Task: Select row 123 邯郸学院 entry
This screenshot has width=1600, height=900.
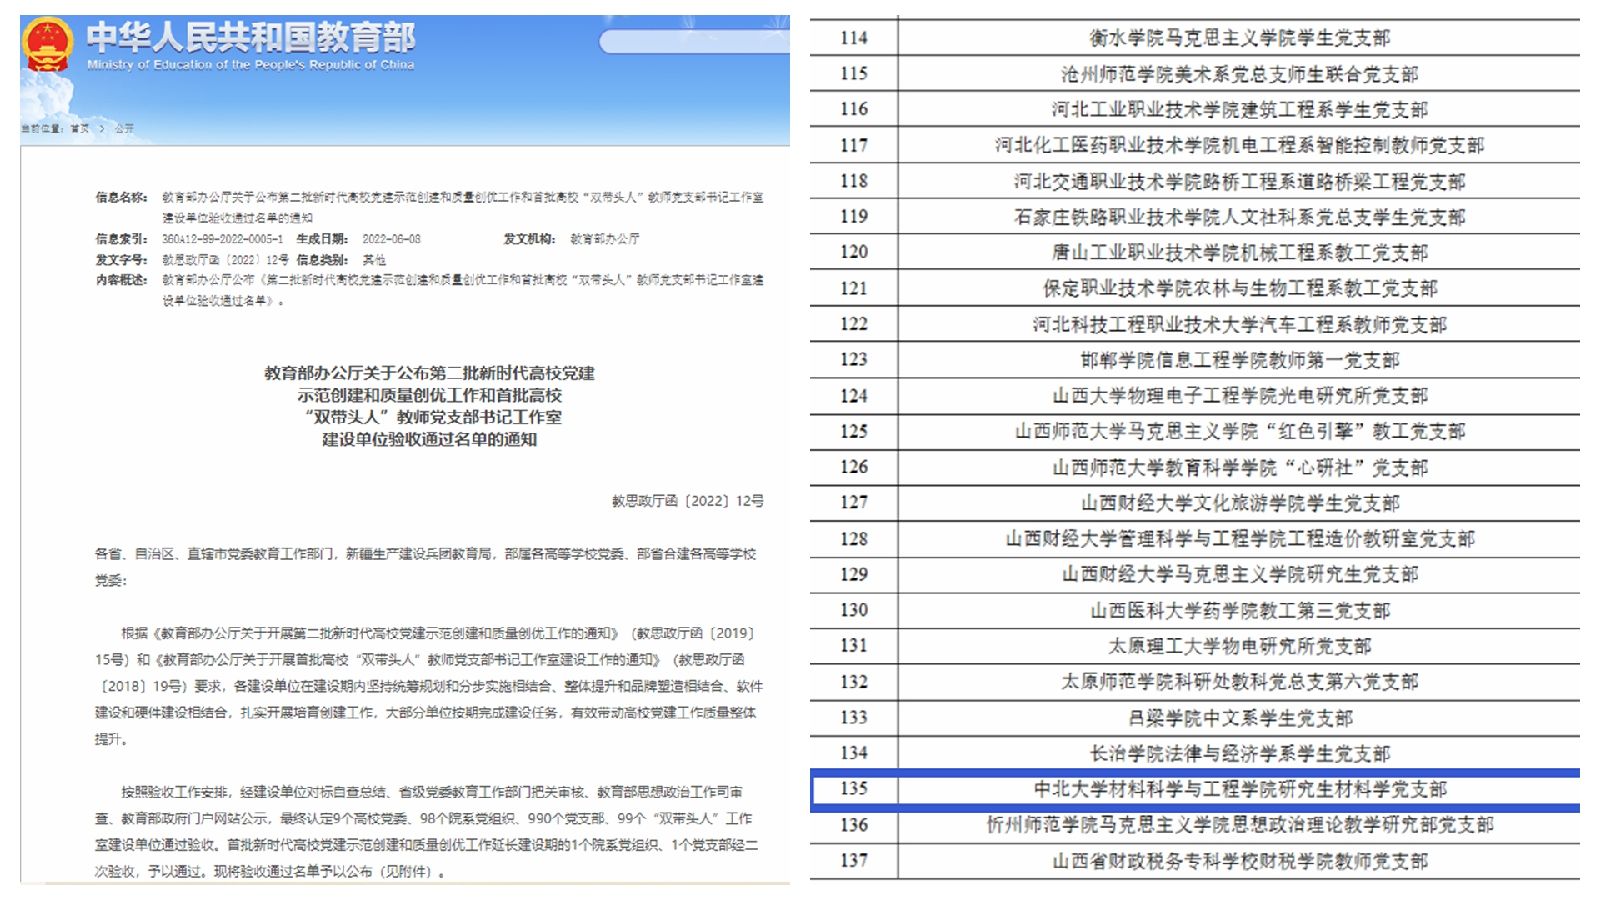Action: (1239, 360)
